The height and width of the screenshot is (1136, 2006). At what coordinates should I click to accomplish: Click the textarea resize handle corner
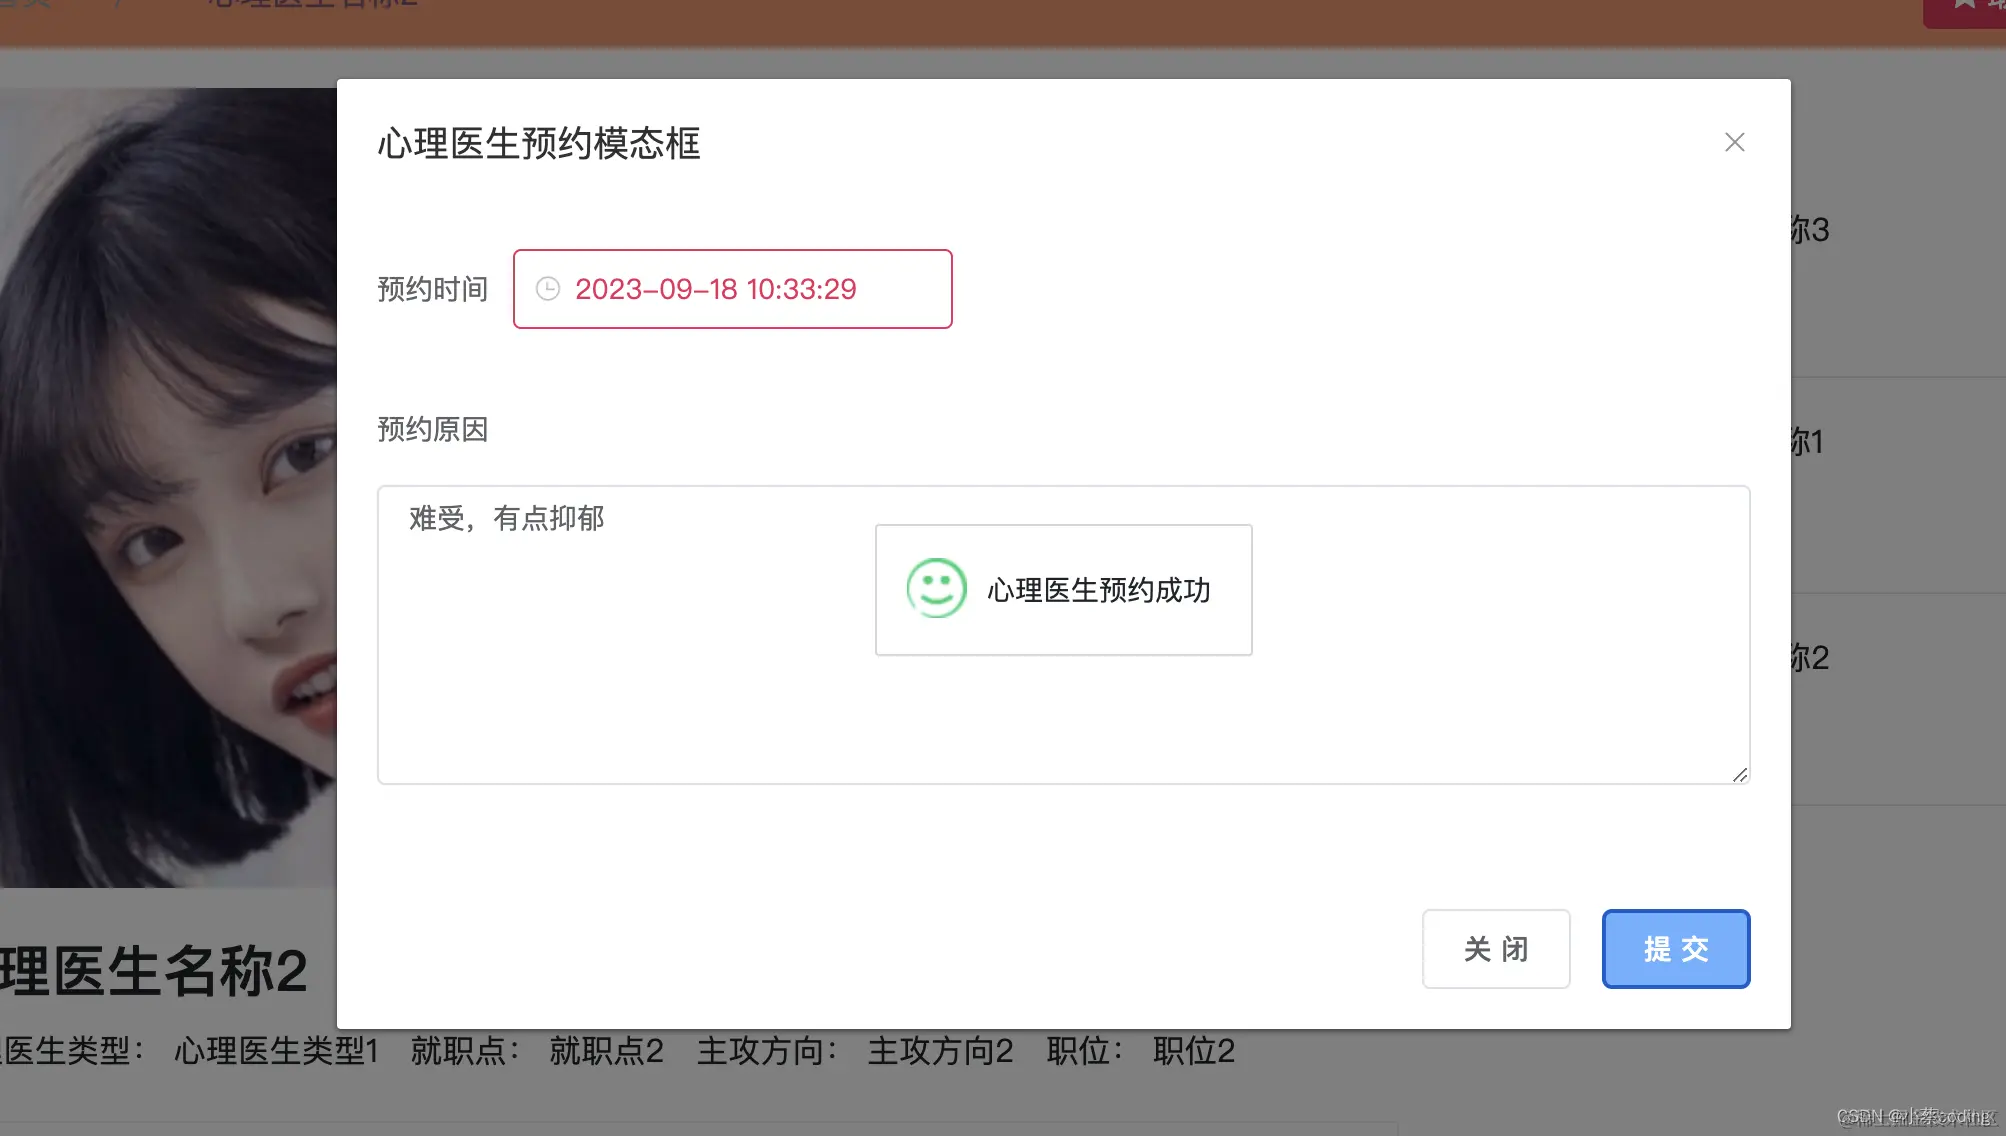1739,775
